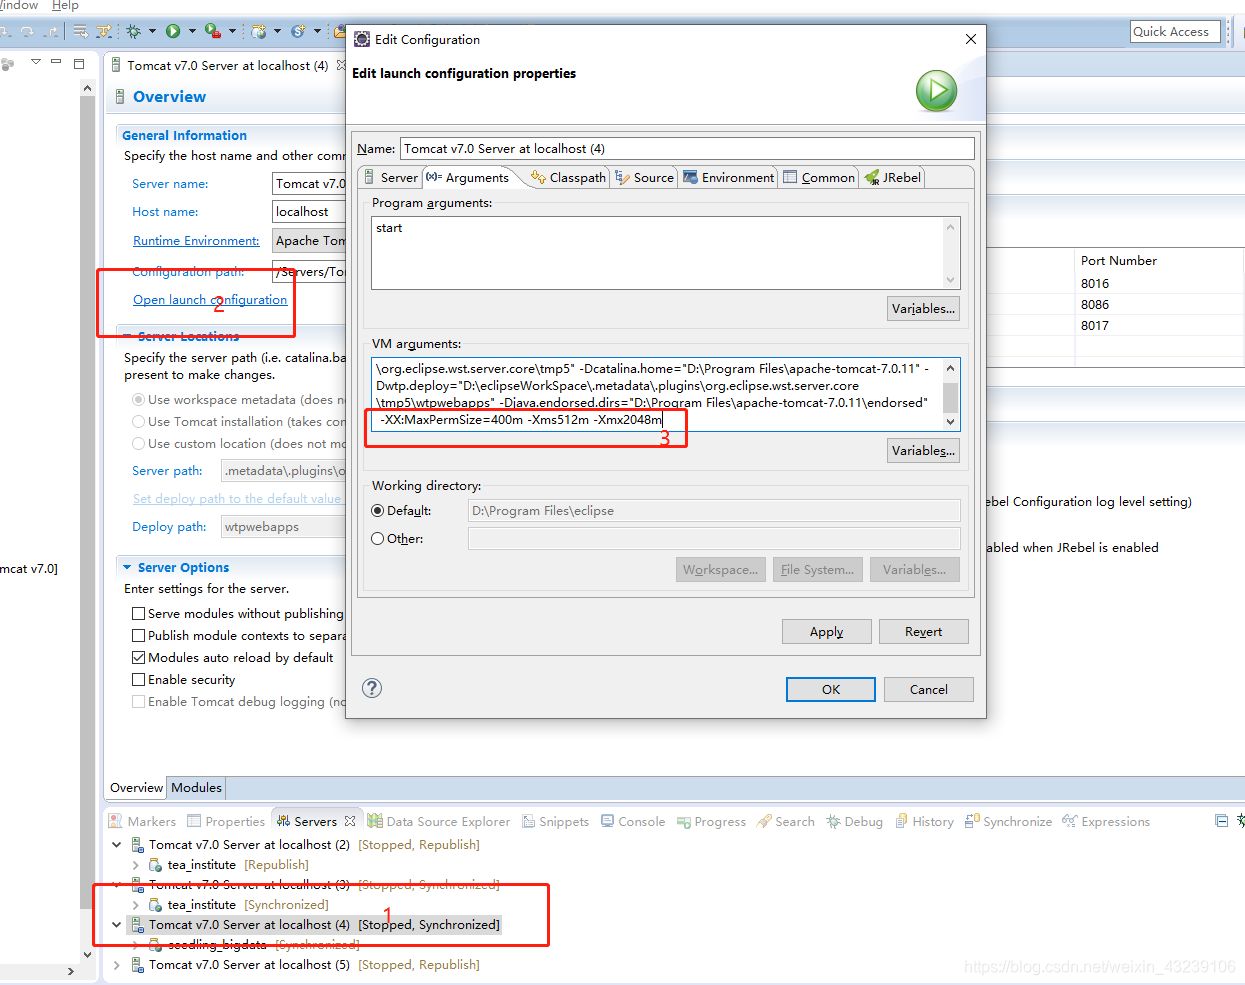1245x985 pixels.
Task: Switch to the Common tab
Action: click(819, 177)
